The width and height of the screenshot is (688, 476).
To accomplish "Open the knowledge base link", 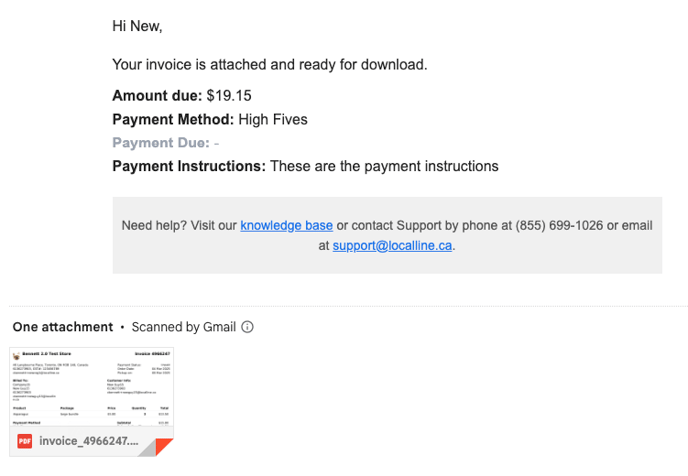I will (287, 225).
